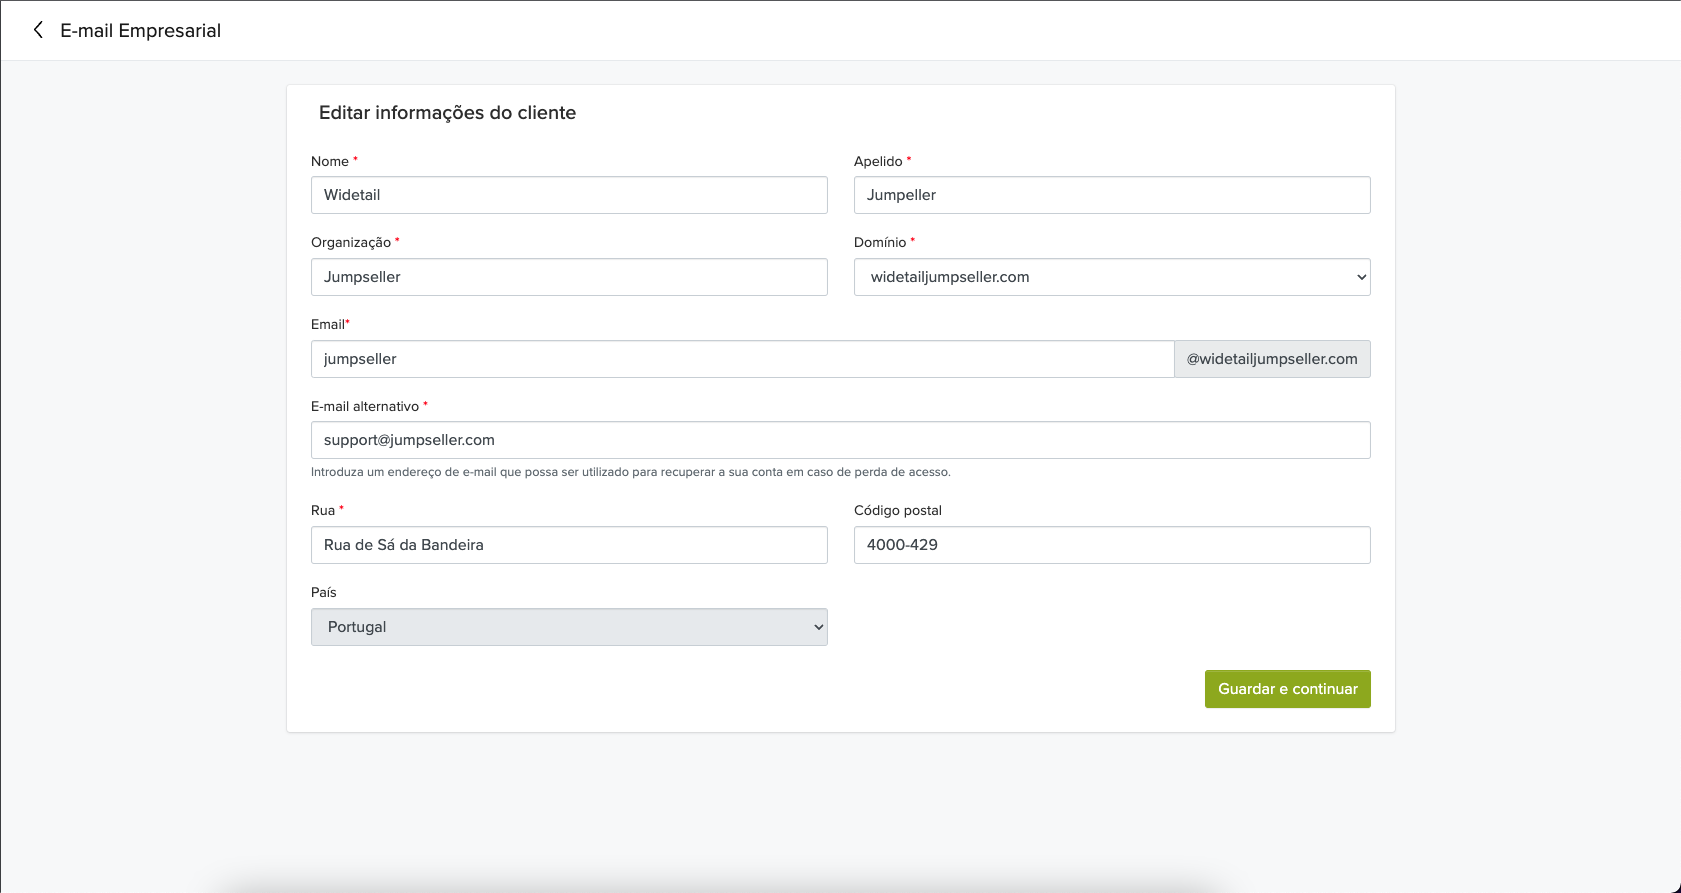
Task: Click the Apelido label text
Action: 878,161
